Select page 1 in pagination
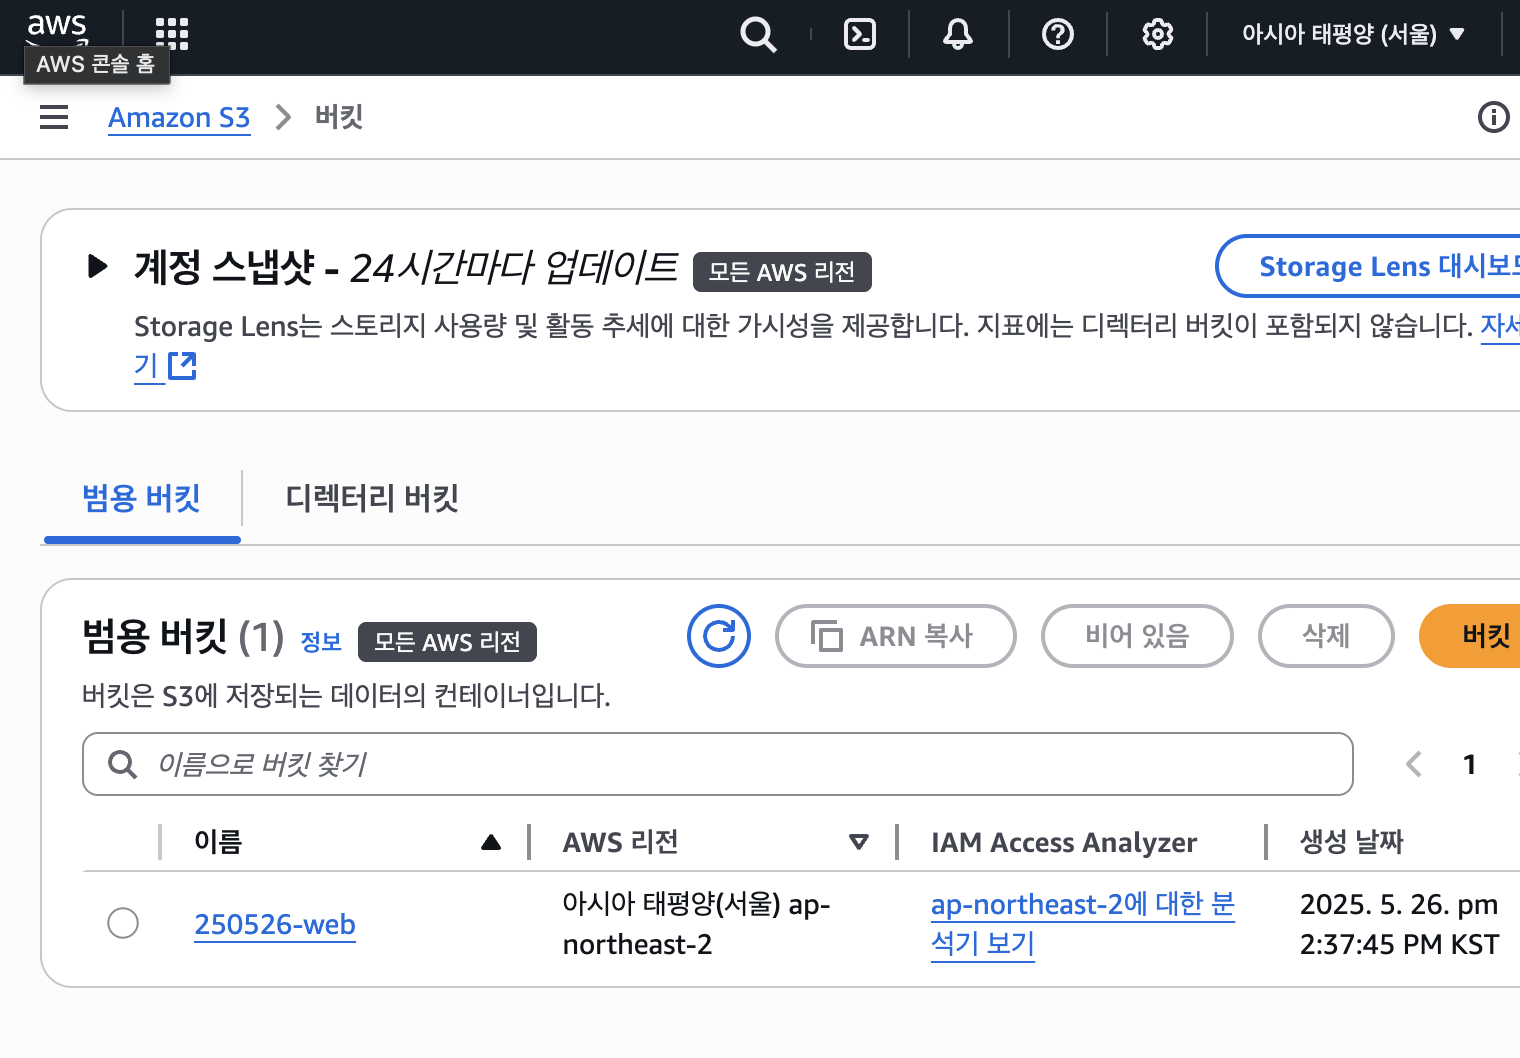The width and height of the screenshot is (1520, 1058). [x=1469, y=765]
